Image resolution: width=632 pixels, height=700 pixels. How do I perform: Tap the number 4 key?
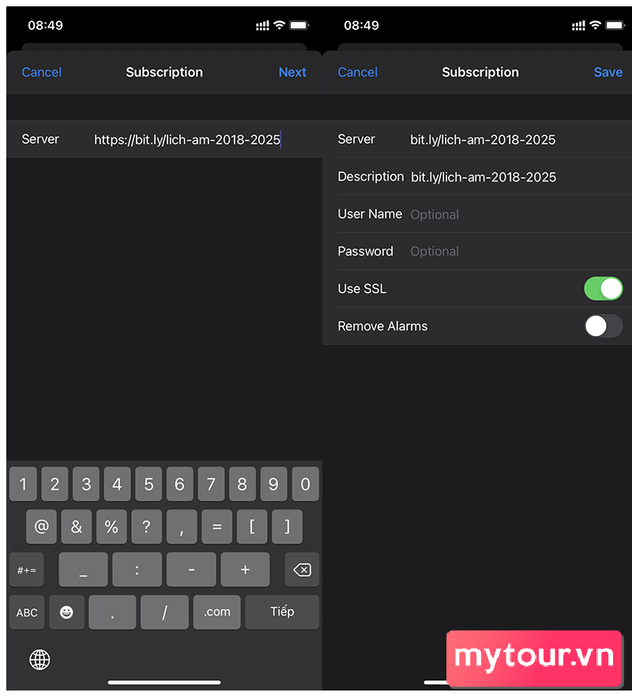click(x=117, y=484)
